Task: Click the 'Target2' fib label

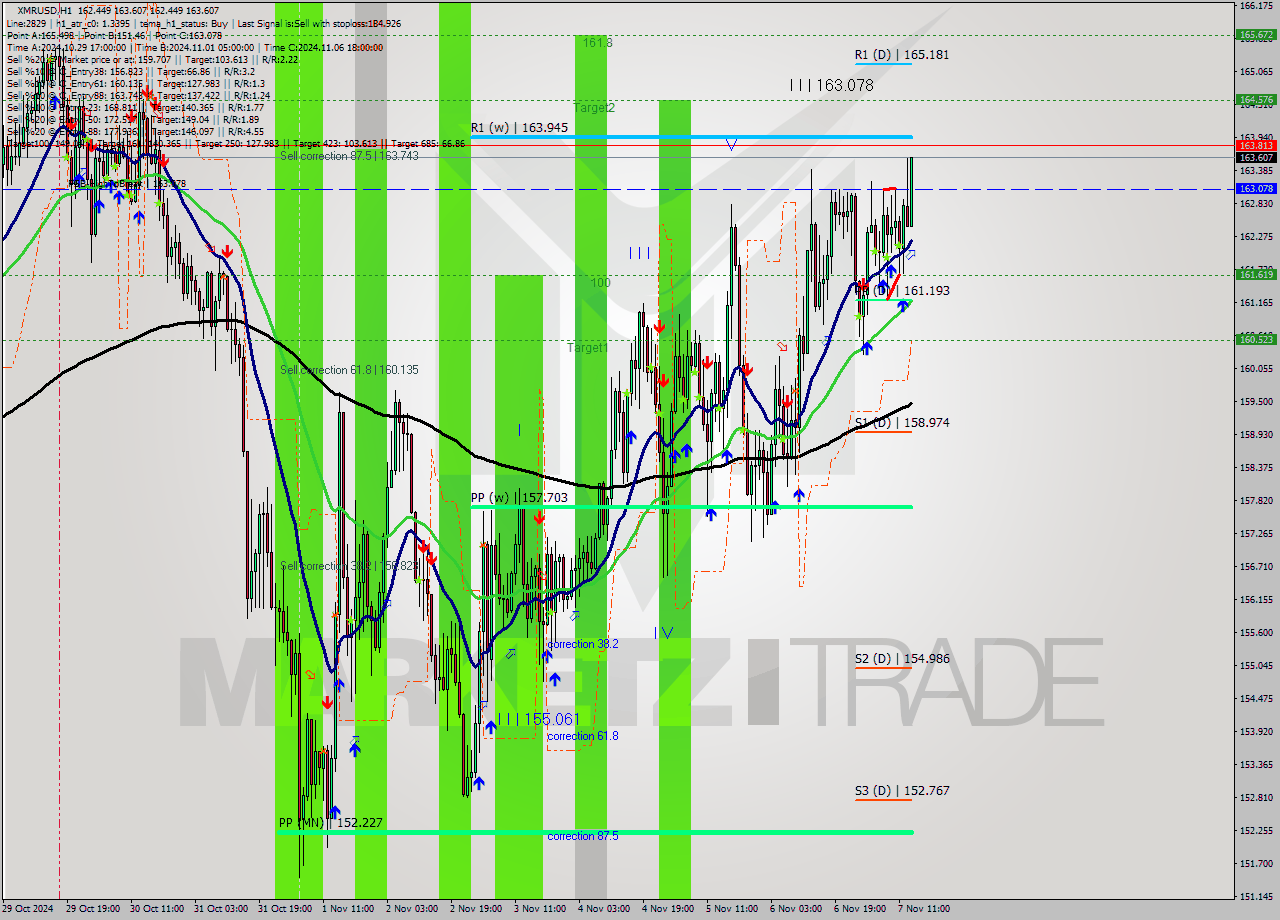Action: (x=594, y=107)
